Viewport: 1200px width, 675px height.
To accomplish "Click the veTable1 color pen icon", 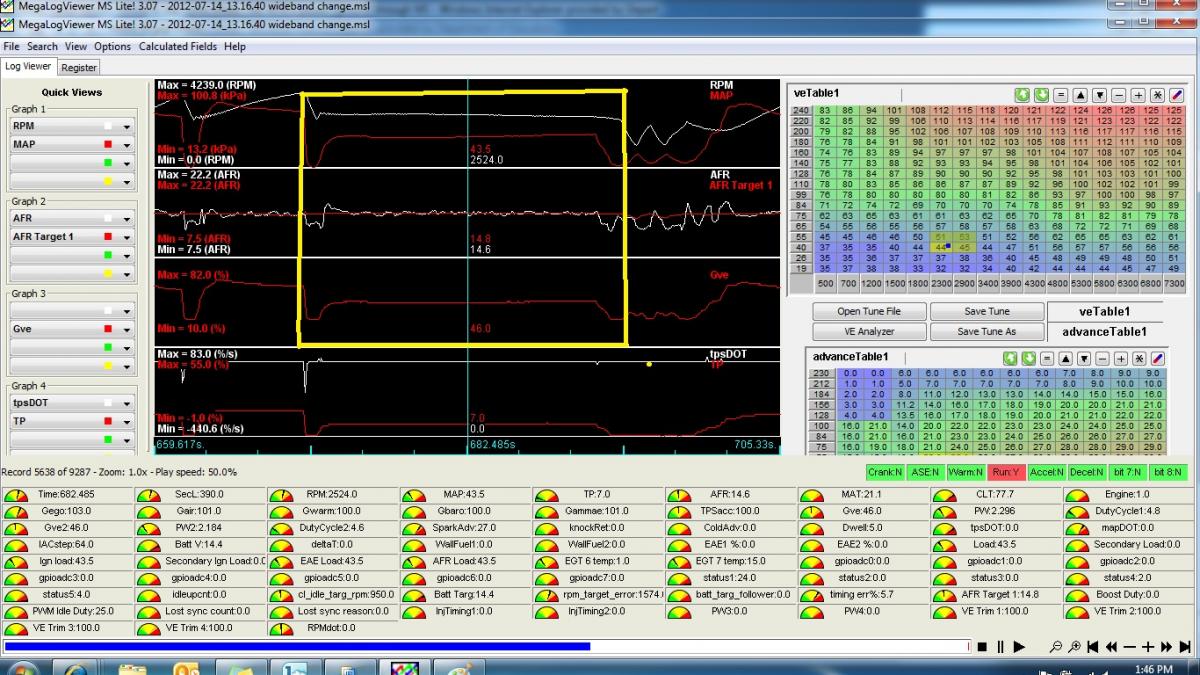I will coord(1176,94).
